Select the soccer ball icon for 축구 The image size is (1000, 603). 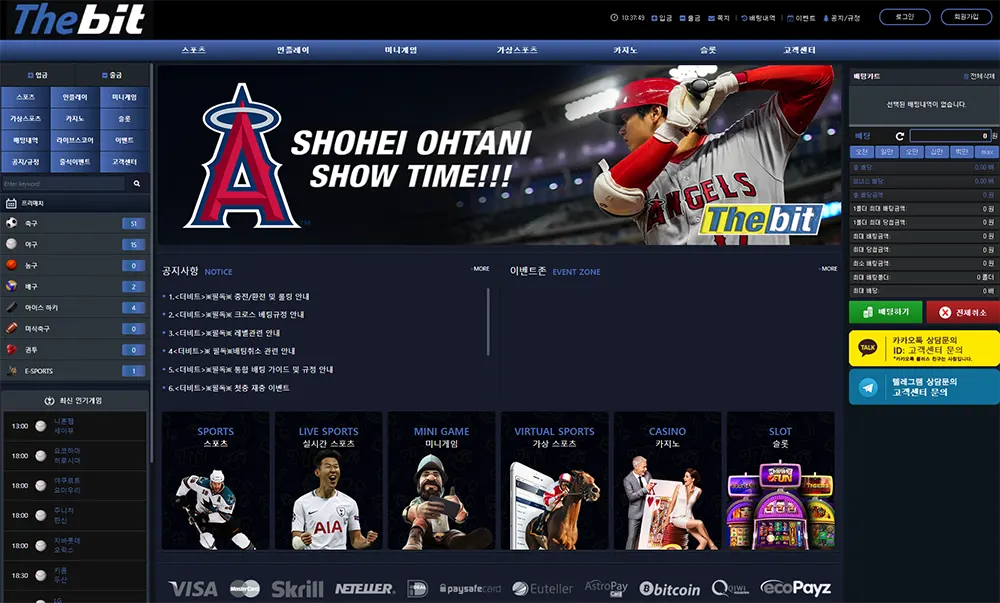point(11,223)
